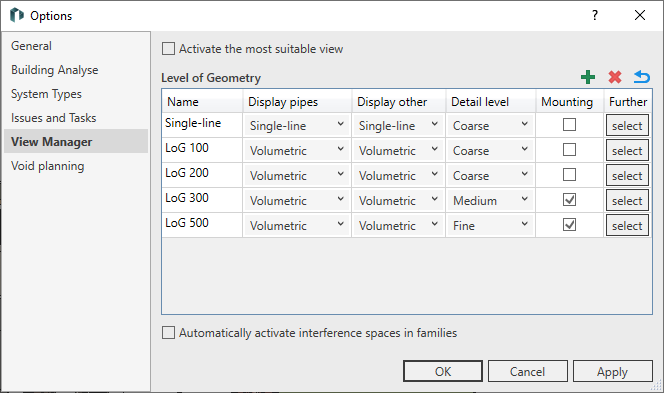This screenshot has width=664, height=393.
Task: Click the Detail level column header
Action: tap(490, 102)
